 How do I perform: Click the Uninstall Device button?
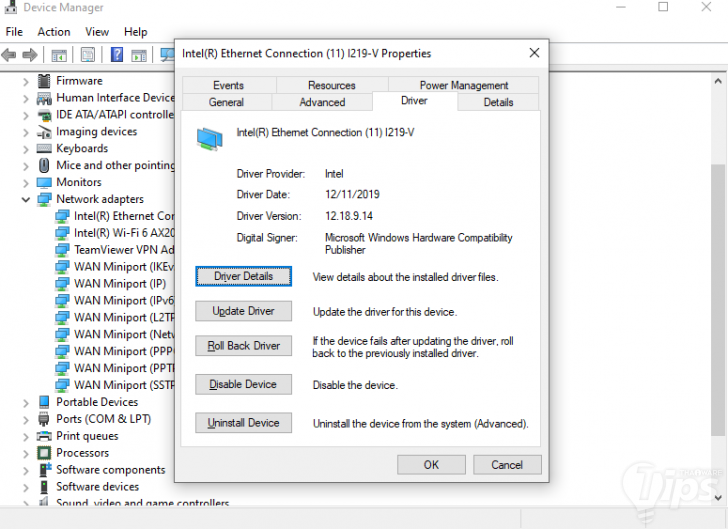click(243, 423)
